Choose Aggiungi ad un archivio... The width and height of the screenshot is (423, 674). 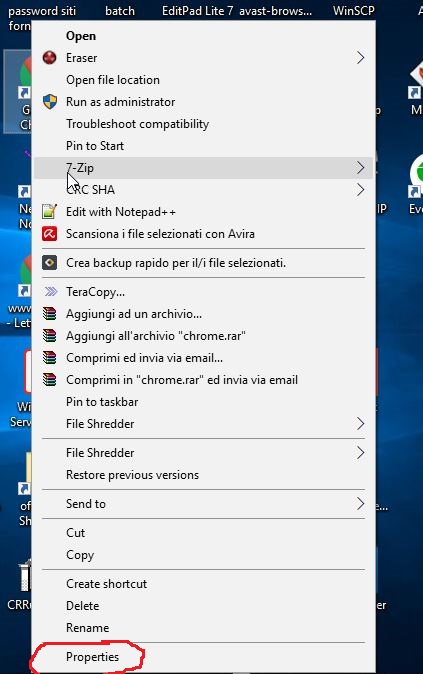pos(134,314)
